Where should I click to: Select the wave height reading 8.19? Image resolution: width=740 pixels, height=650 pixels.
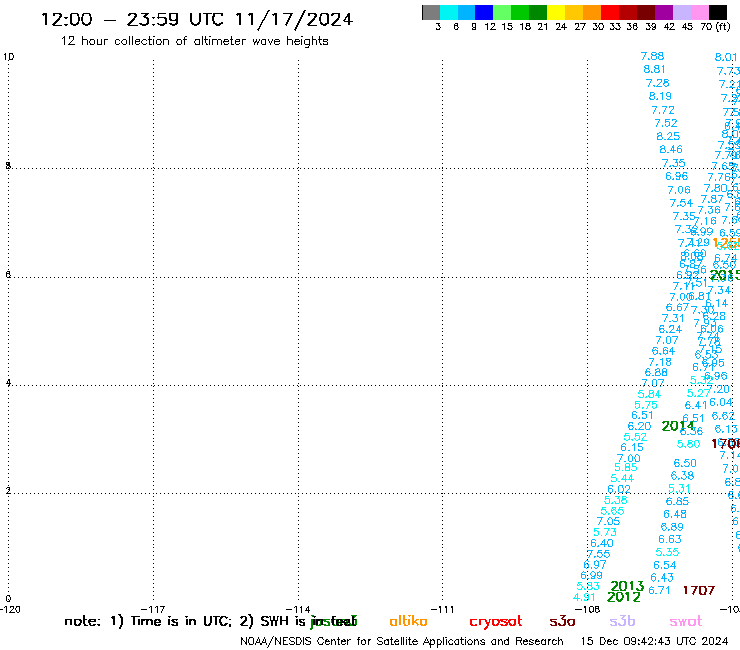(660, 96)
